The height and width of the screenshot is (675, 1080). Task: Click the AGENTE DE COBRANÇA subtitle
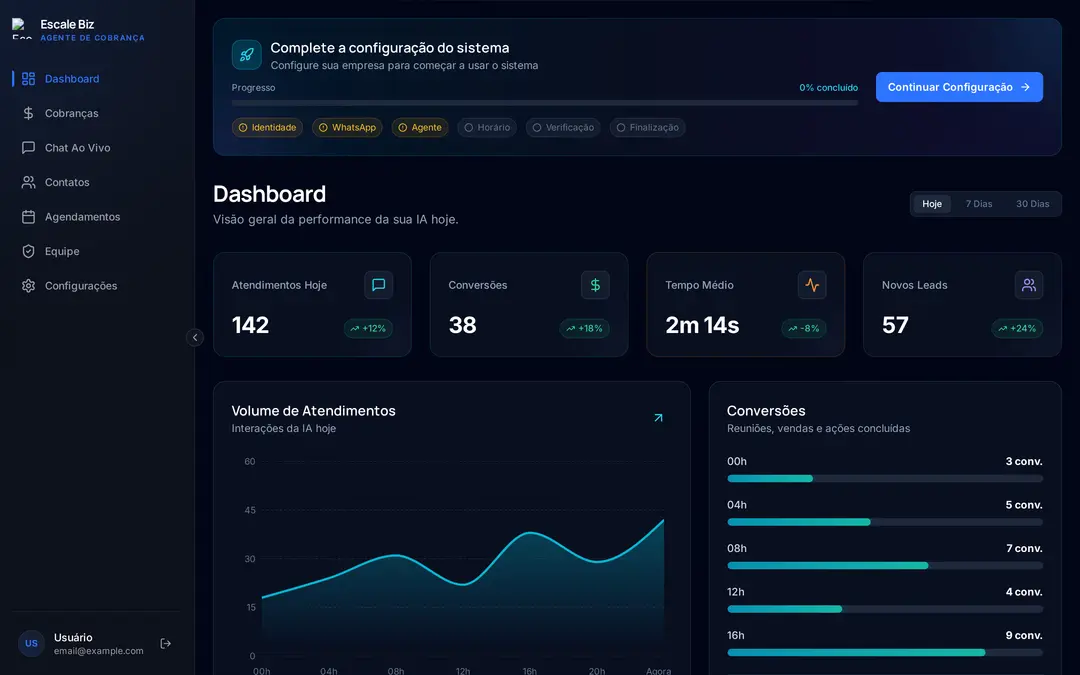pyautogui.click(x=92, y=38)
